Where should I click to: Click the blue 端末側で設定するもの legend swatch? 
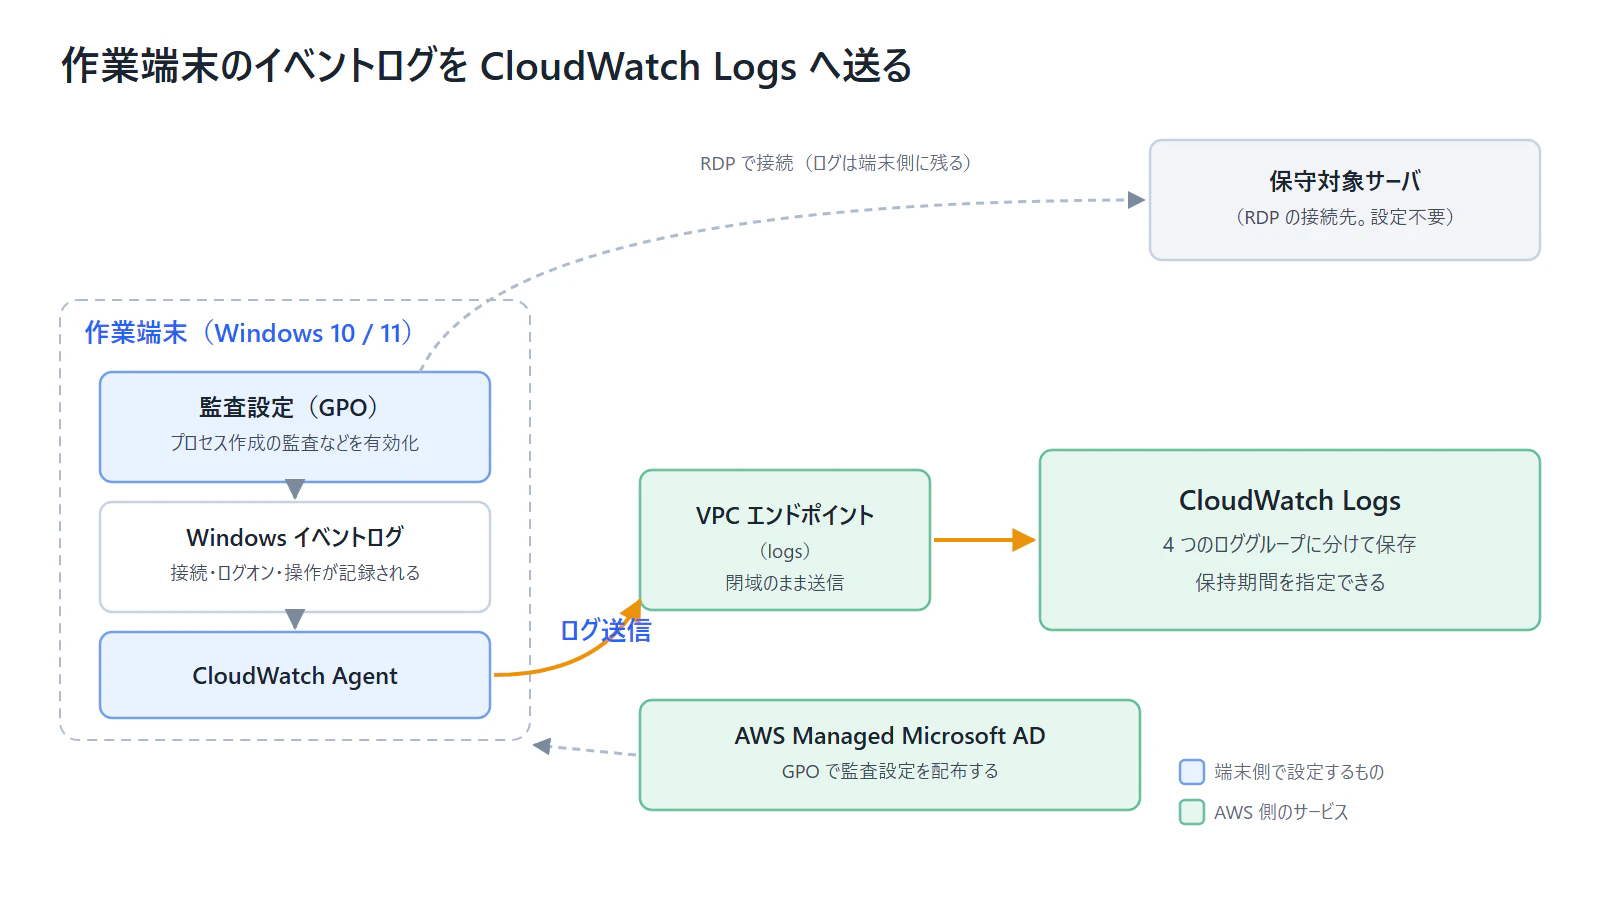click(x=1192, y=772)
